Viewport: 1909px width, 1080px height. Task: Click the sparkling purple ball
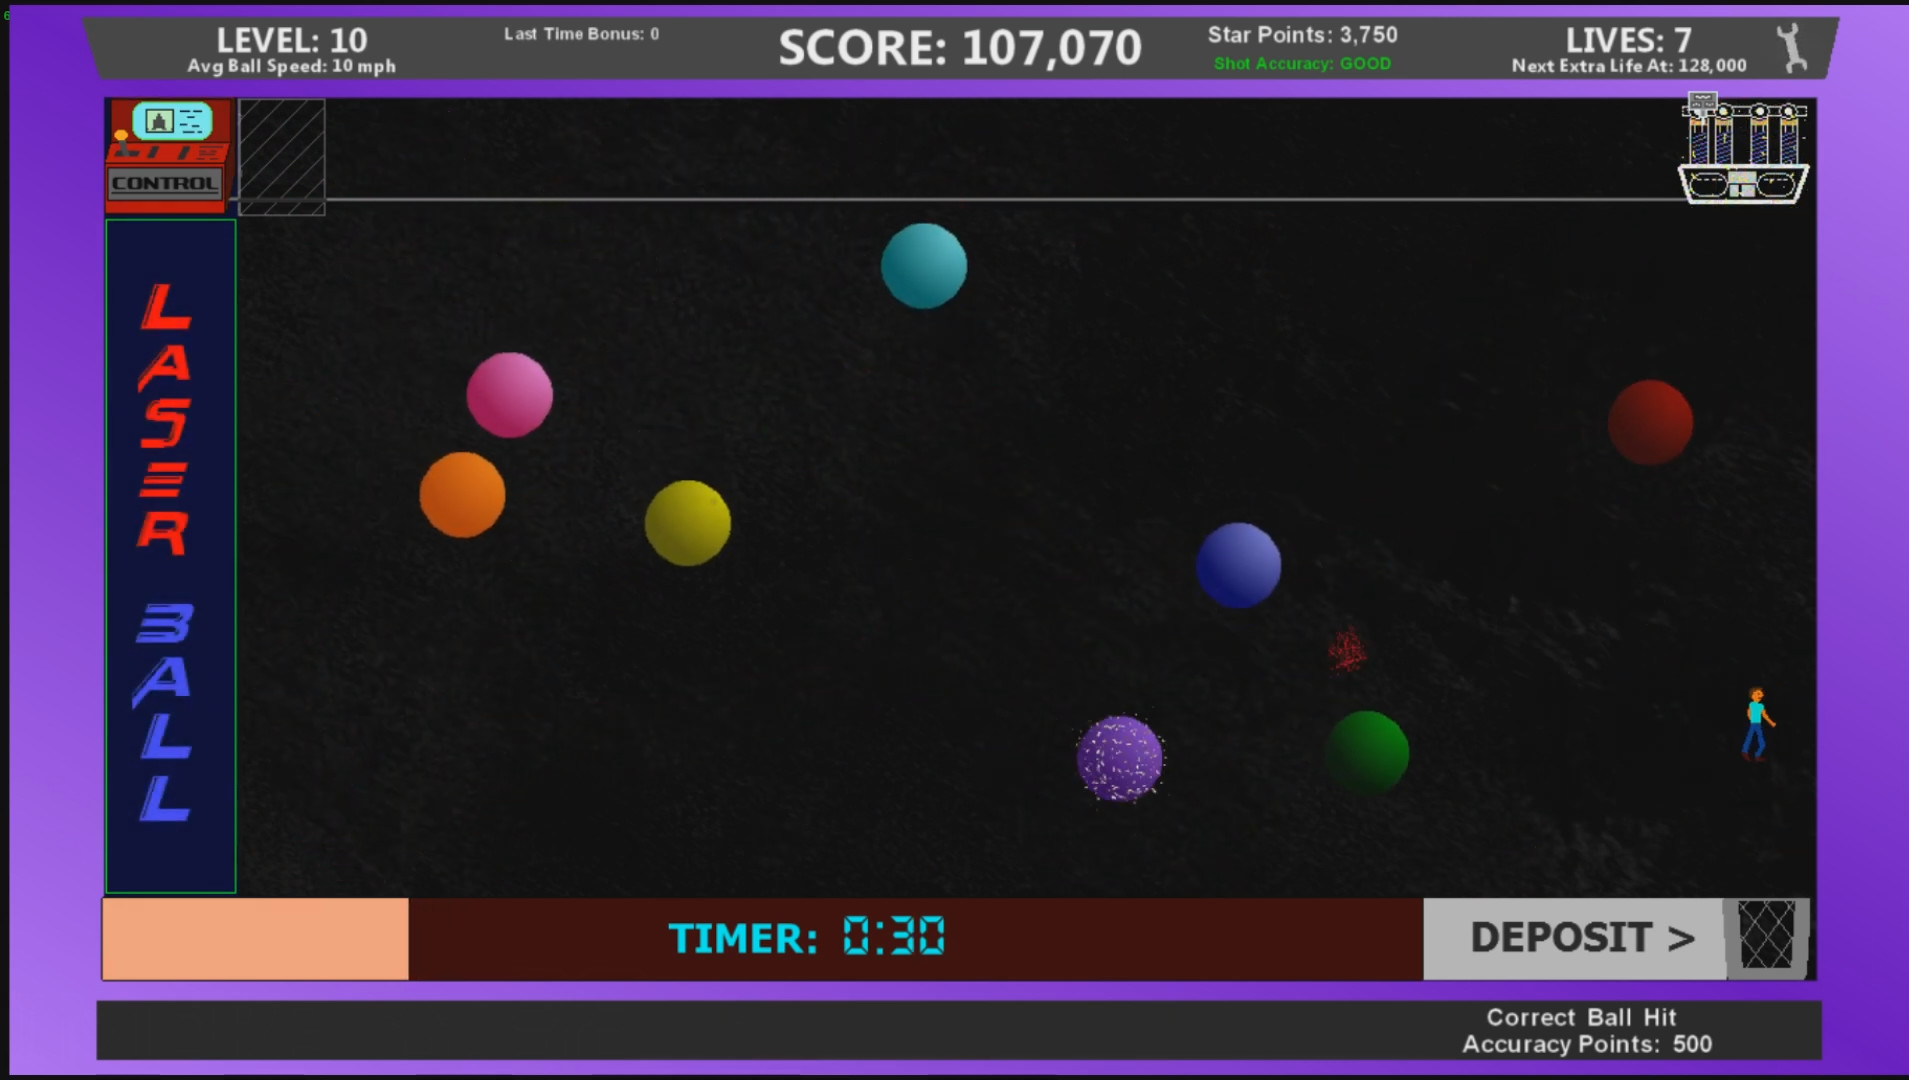point(1120,760)
